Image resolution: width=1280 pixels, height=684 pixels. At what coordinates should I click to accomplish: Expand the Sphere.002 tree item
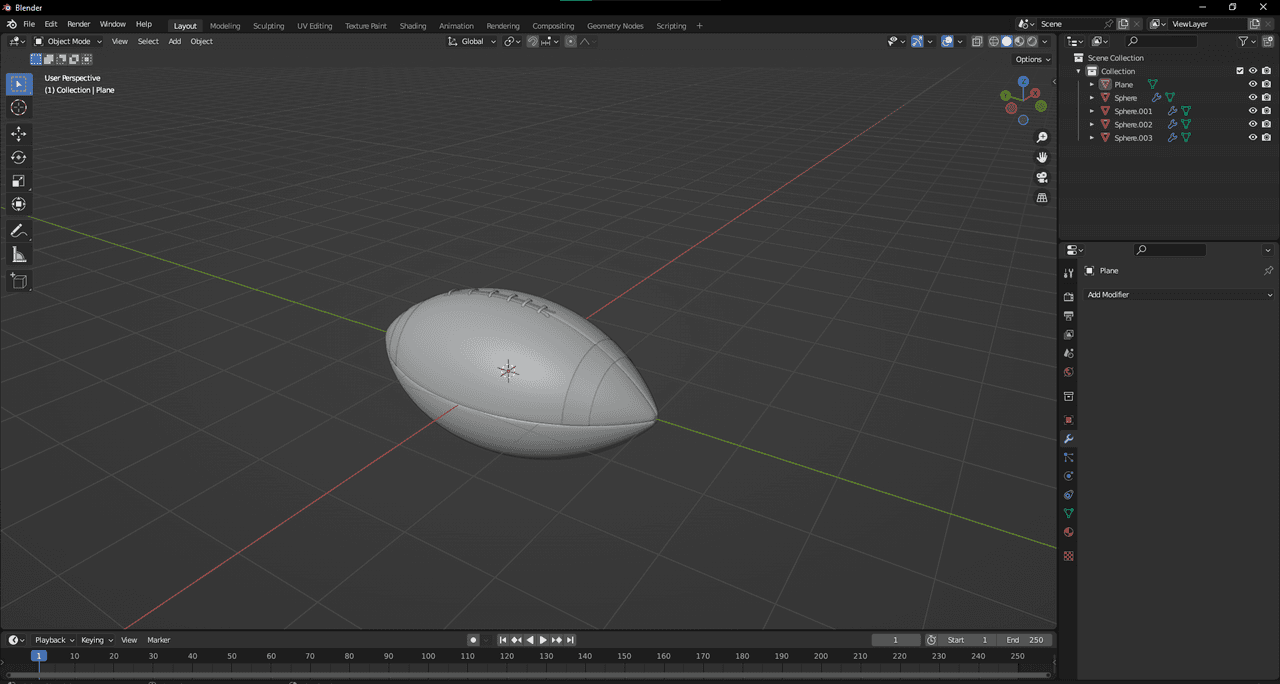[1092, 125]
